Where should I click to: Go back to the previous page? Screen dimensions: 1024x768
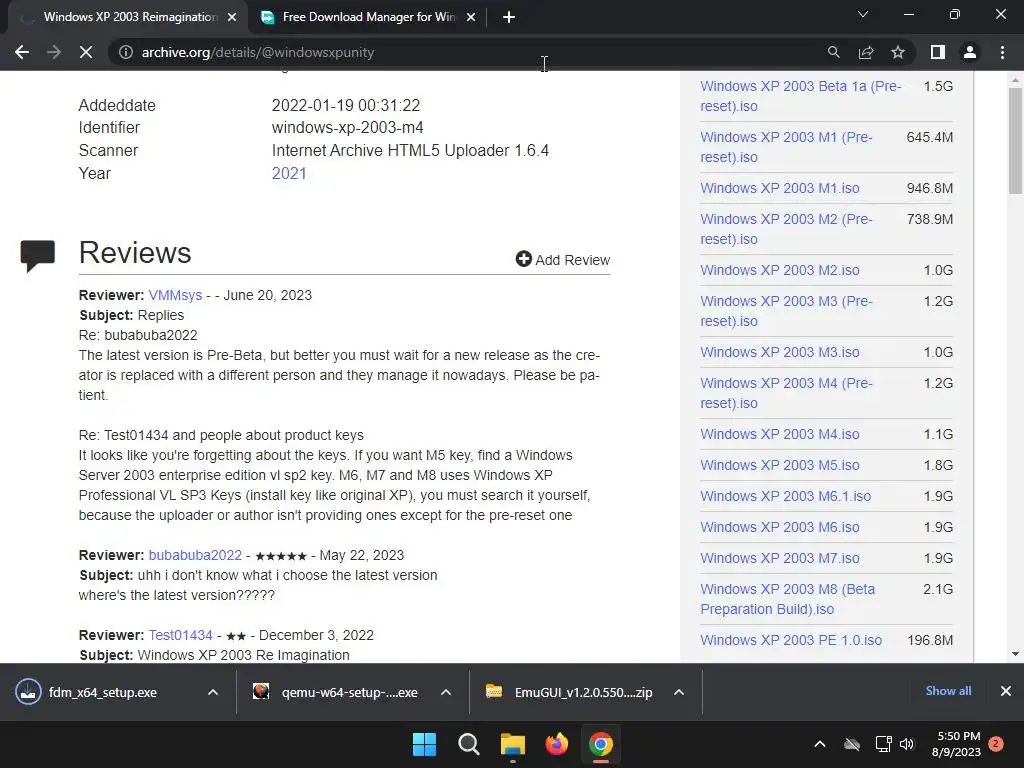[x=22, y=52]
